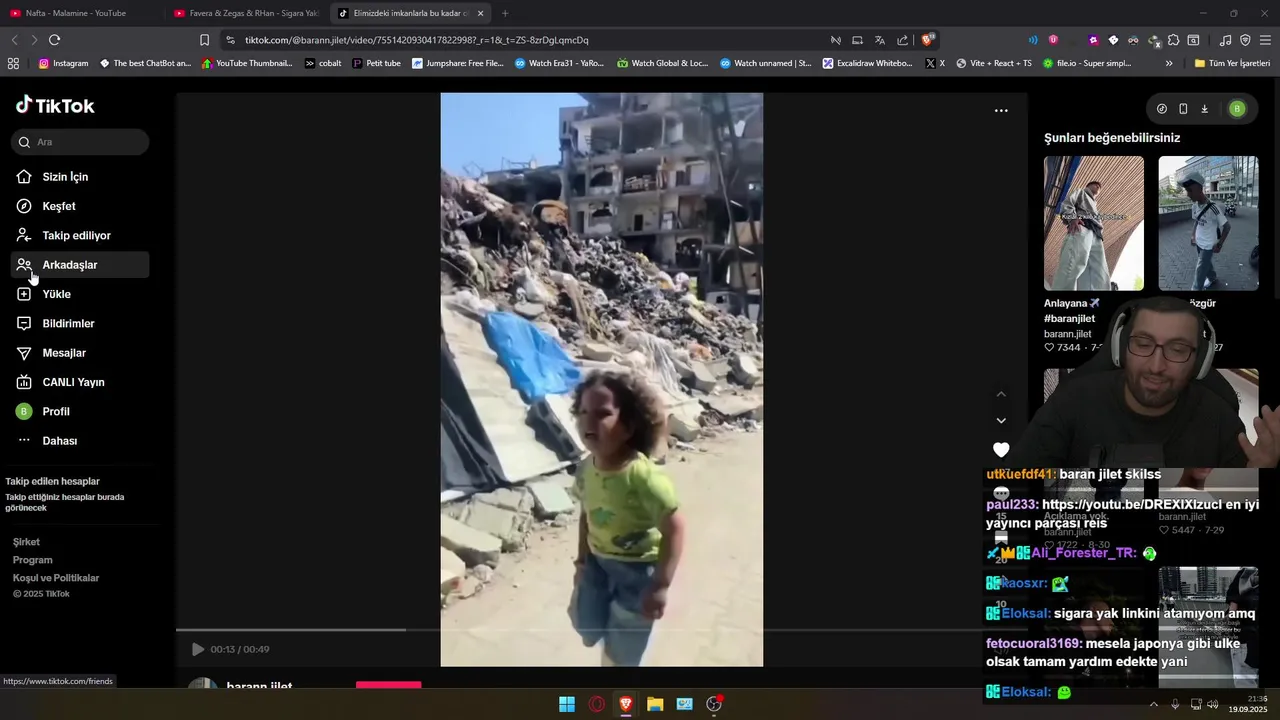Viewport: 1280px width, 720px height.
Task: Click the Brave Shields lion icon
Action: (928, 40)
